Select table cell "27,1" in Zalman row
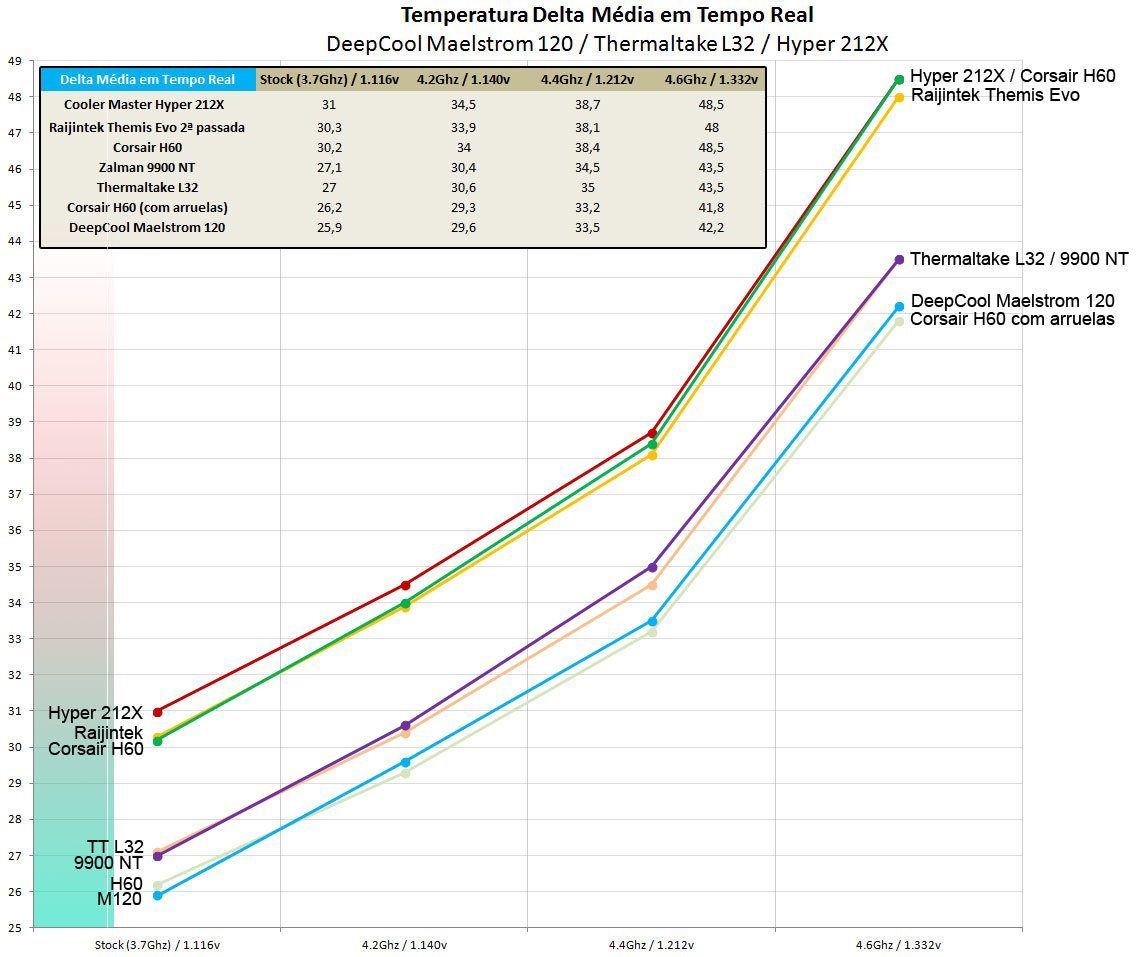This screenshot has height=957, width=1136. [x=329, y=167]
